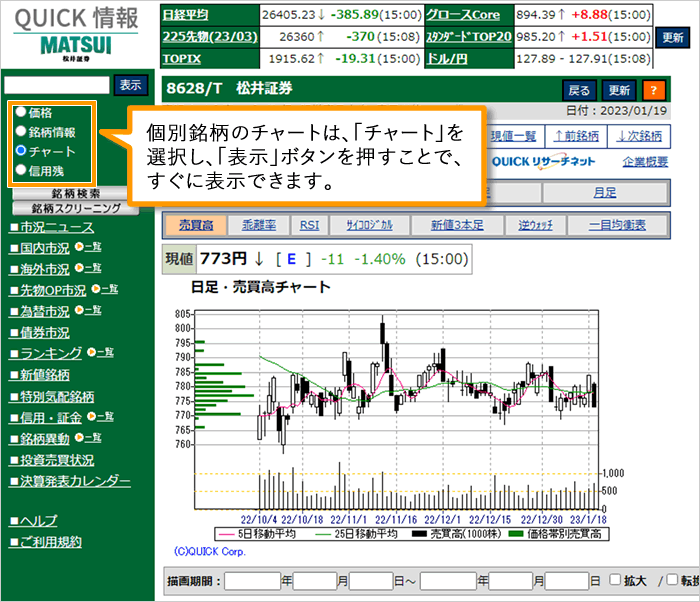The image size is (700, 602).
Task: Switch to the 一目均衡表 chart tab
Action: (x=617, y=225)
